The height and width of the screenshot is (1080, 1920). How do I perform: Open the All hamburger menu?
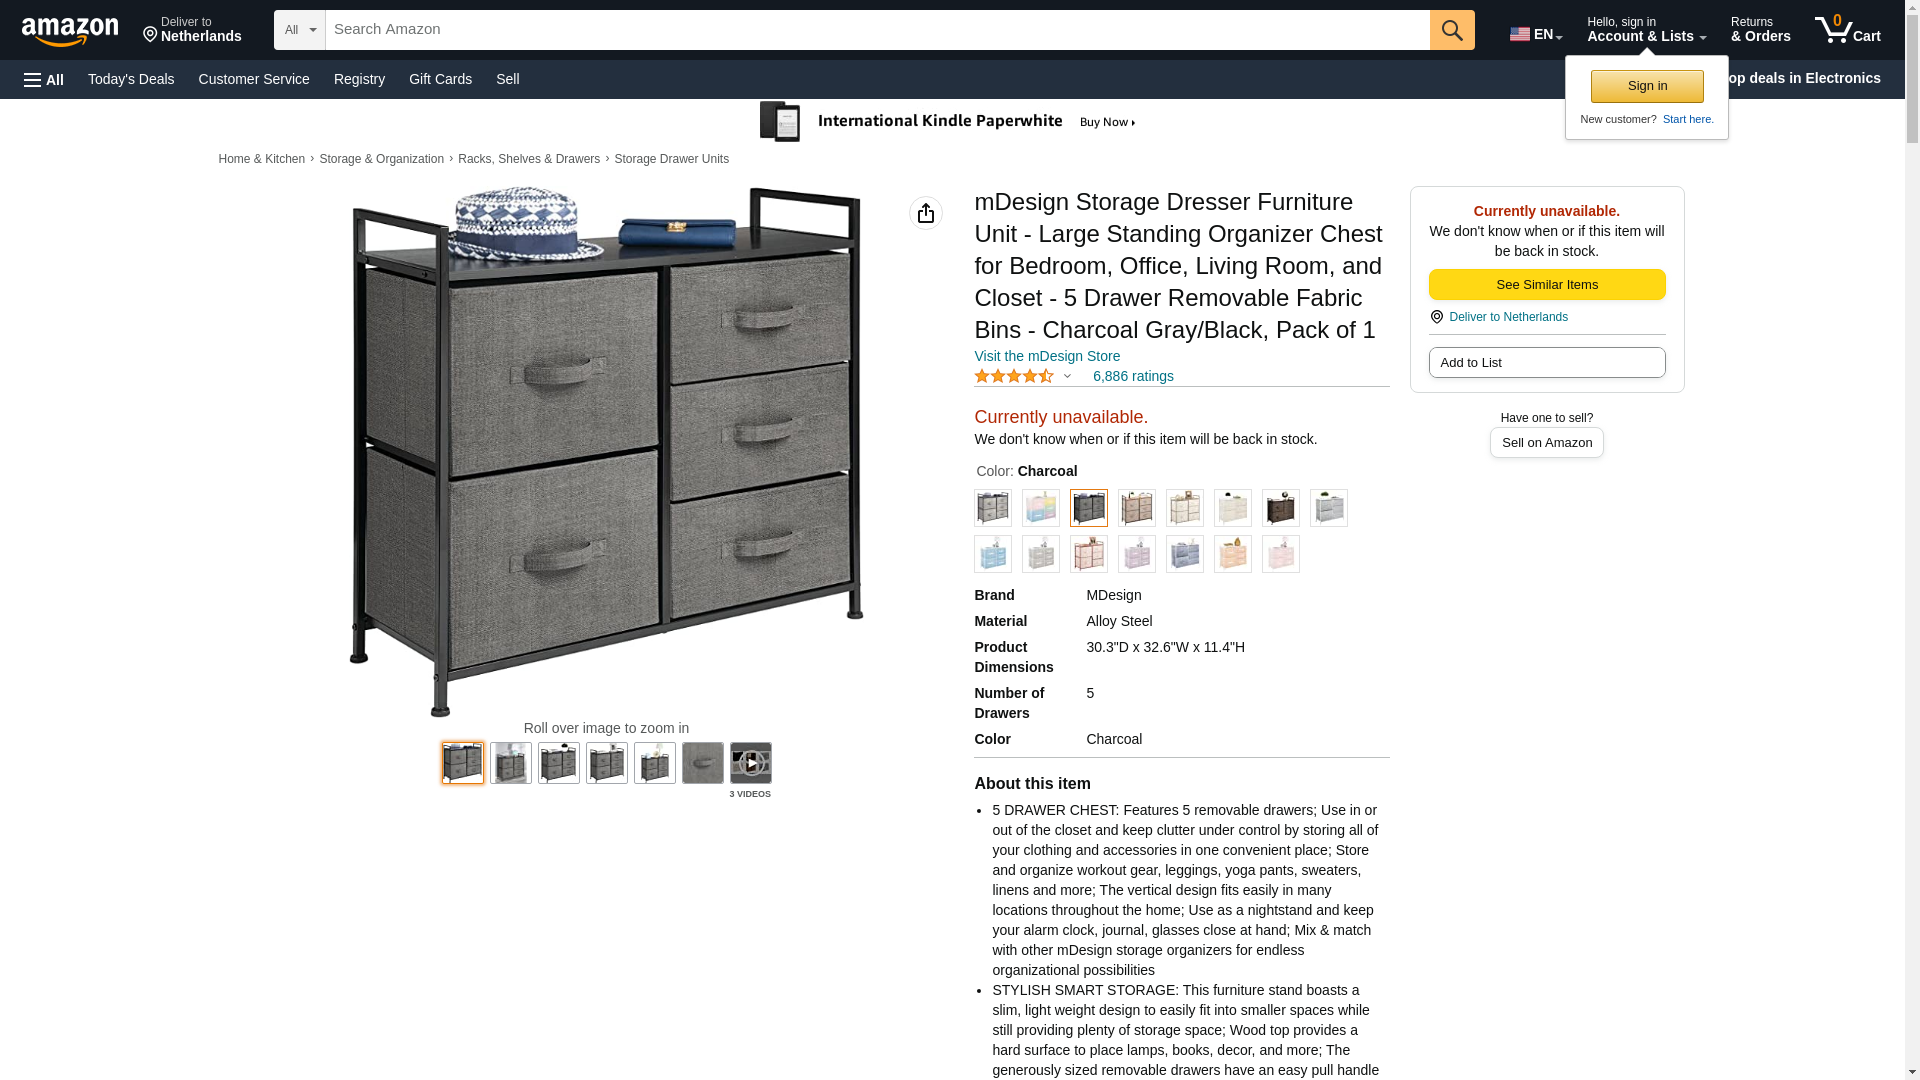point(44,79)
